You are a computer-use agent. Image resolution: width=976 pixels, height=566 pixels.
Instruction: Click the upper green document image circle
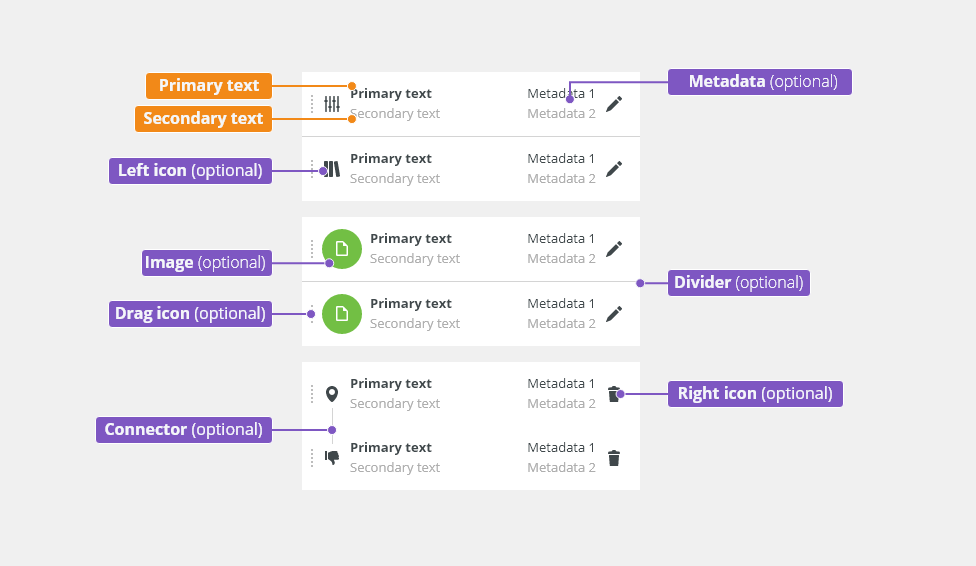(342, 249)
